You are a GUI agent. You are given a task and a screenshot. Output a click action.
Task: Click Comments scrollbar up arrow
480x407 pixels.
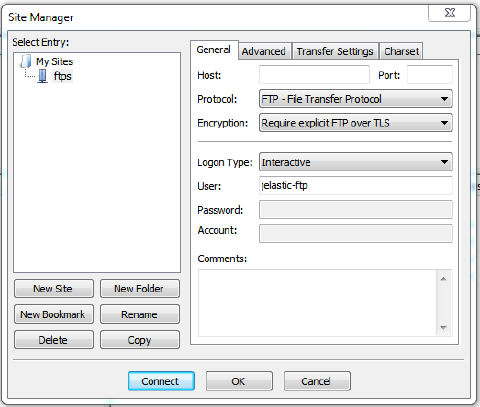point(443,279)
